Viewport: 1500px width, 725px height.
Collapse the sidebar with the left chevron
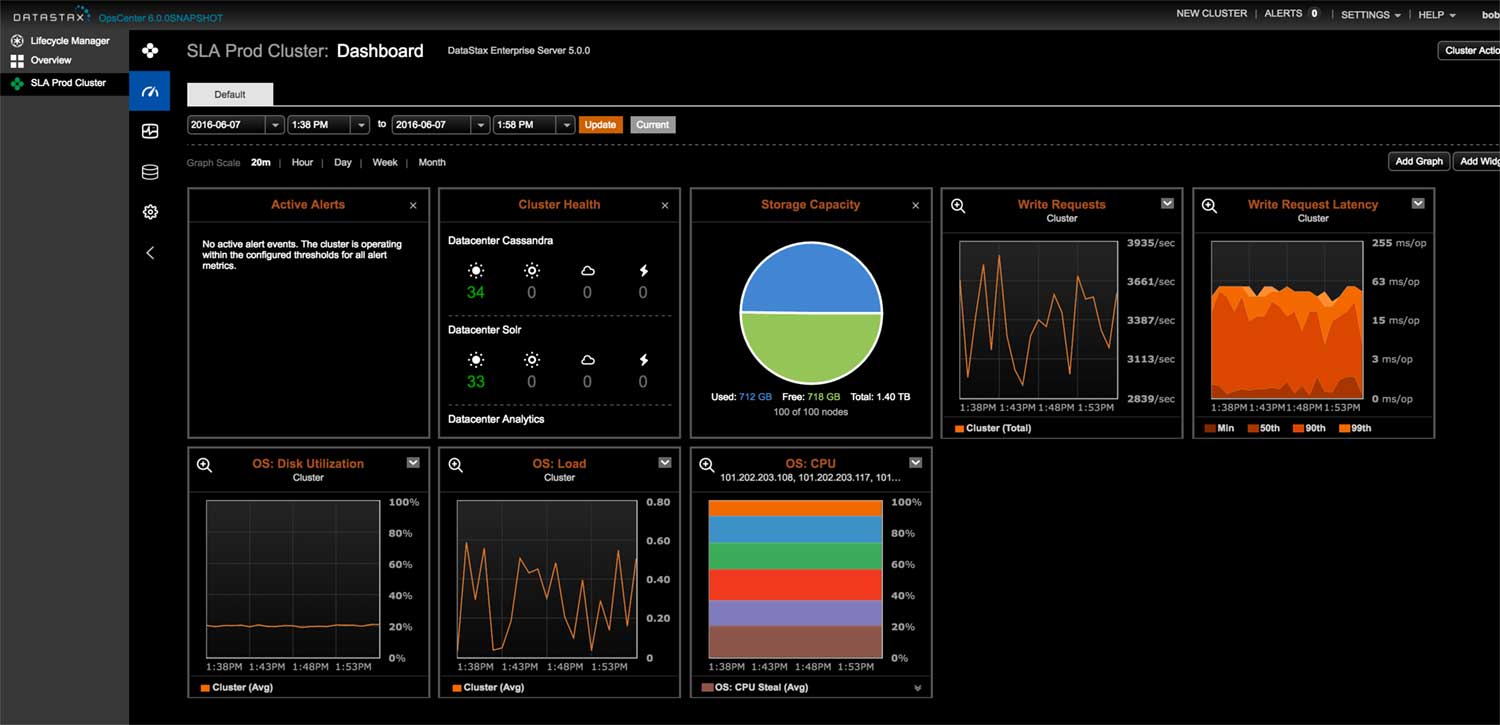(x=150, y=253)
